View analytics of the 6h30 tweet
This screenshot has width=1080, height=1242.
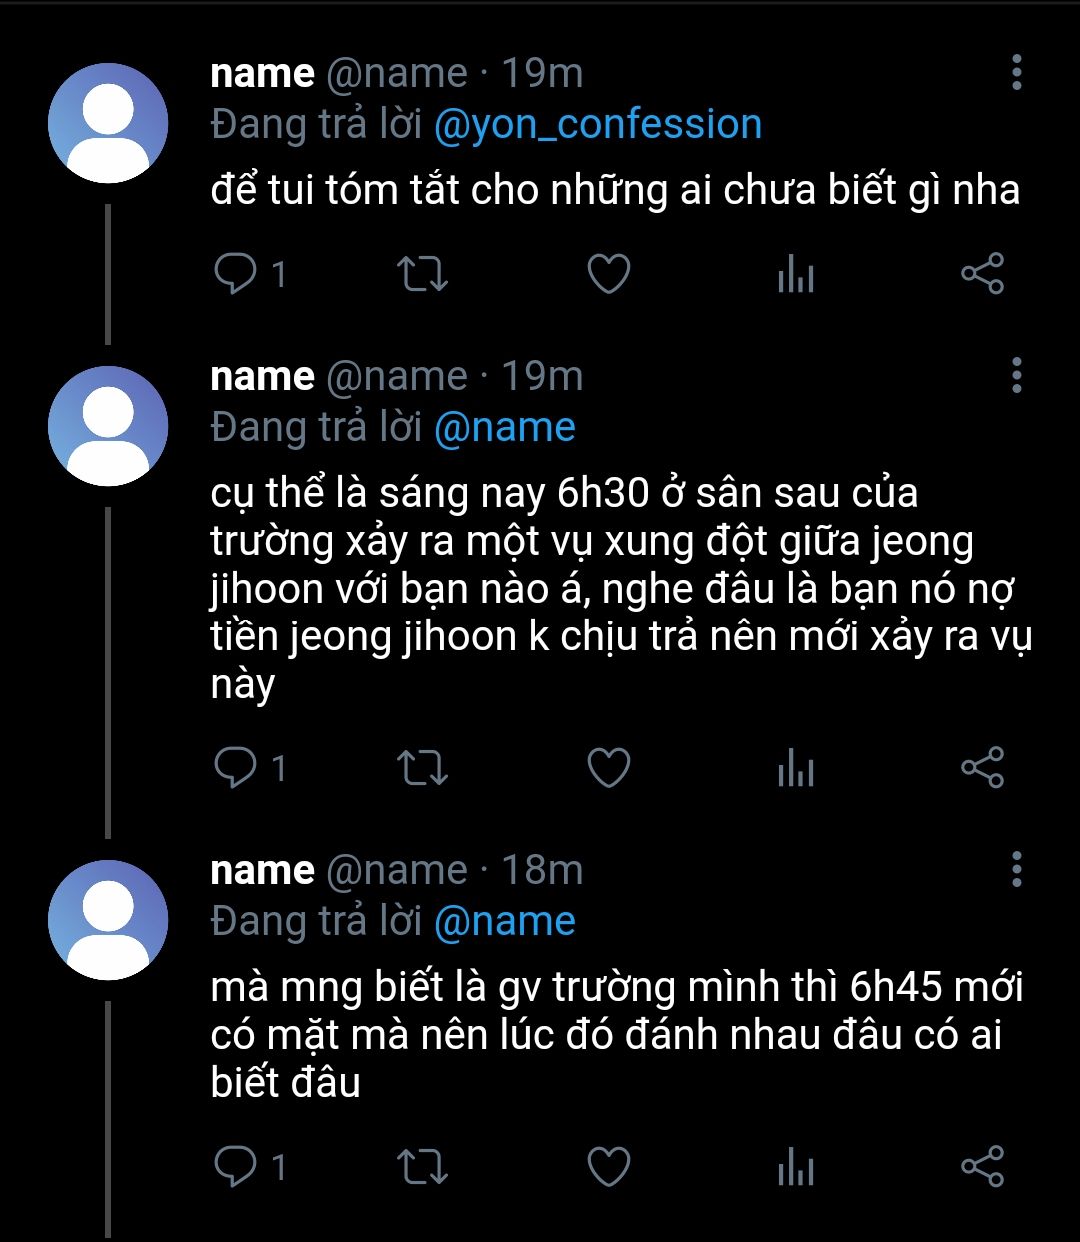795,767
